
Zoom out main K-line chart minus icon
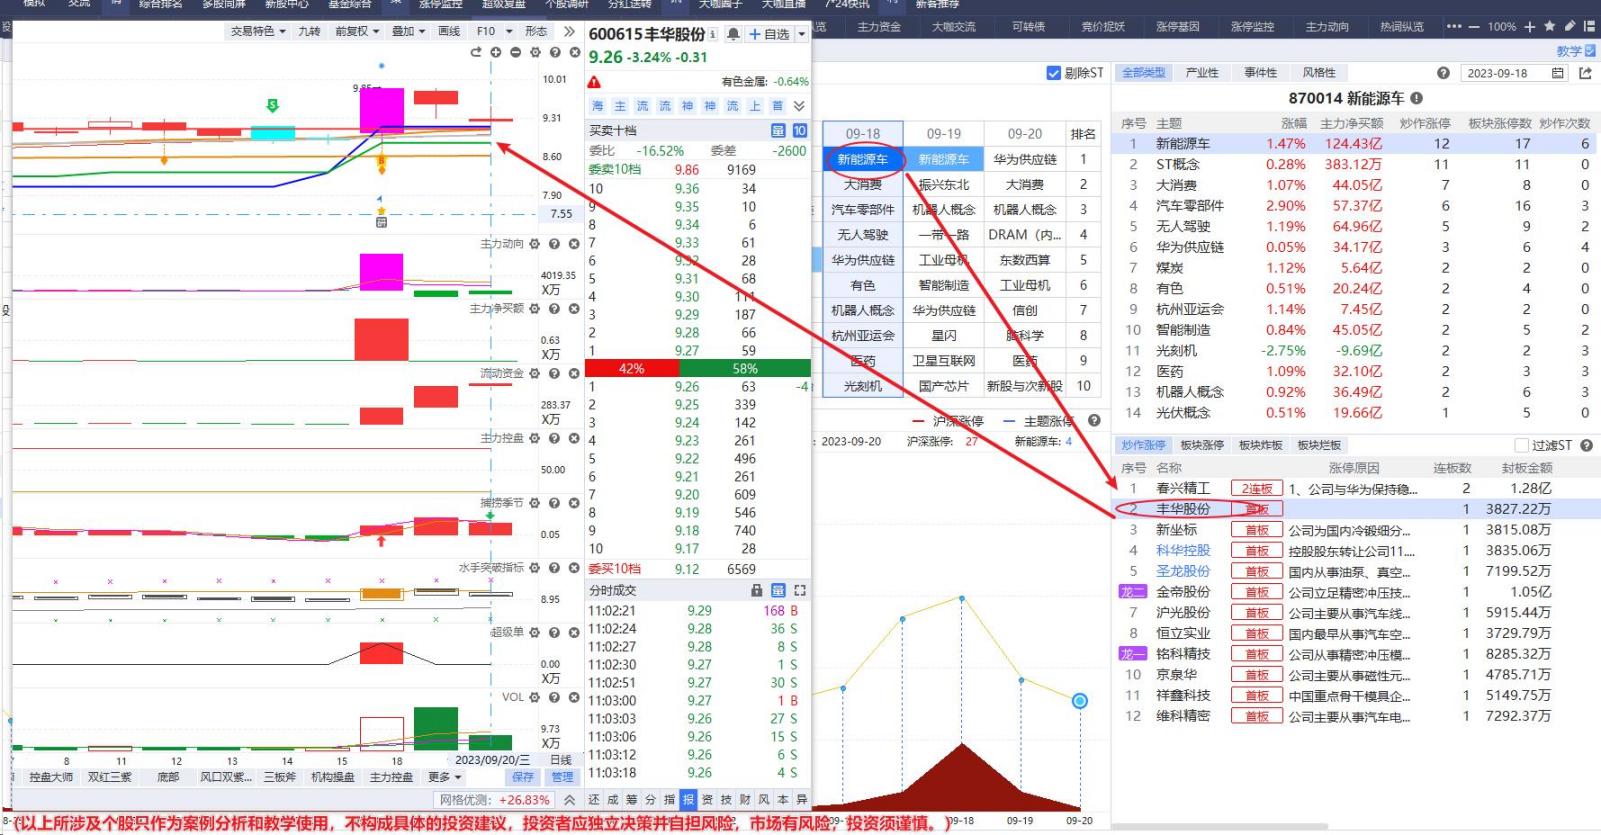coord(515,52)
